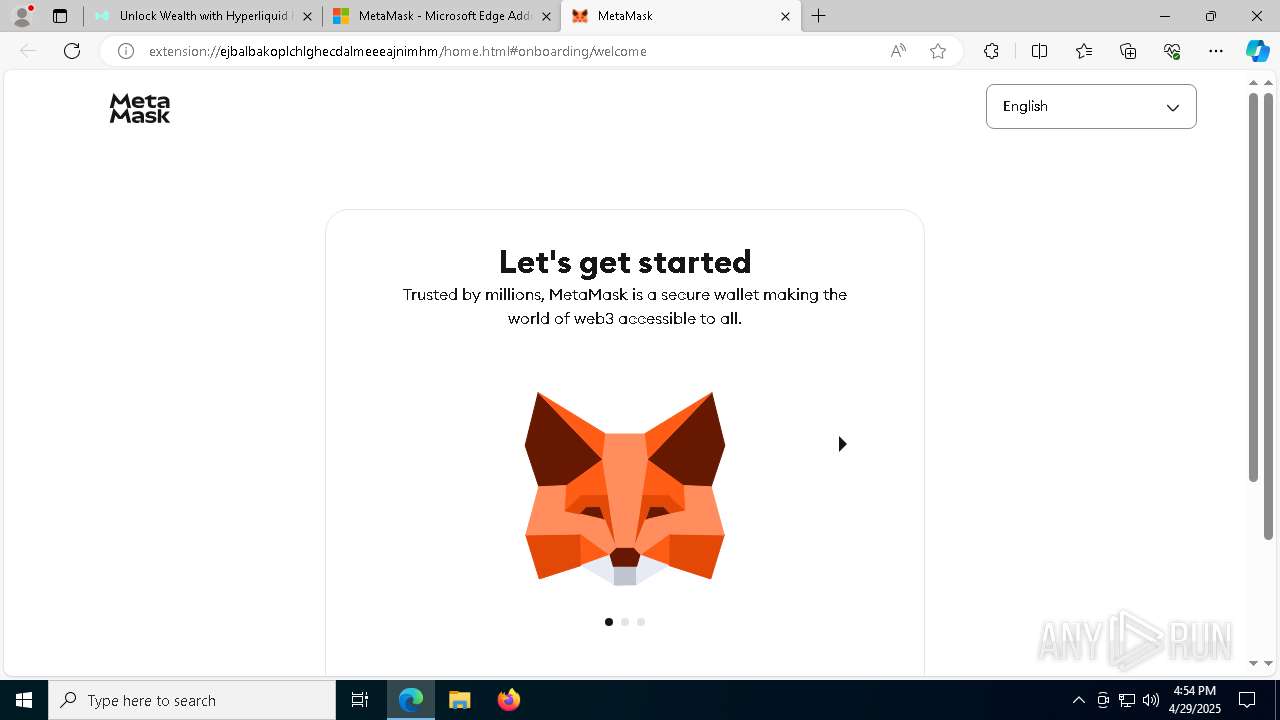This screenshot has height=720, width=1280.
Task: Open the Extensions puzzle icon
Action: 991,51
